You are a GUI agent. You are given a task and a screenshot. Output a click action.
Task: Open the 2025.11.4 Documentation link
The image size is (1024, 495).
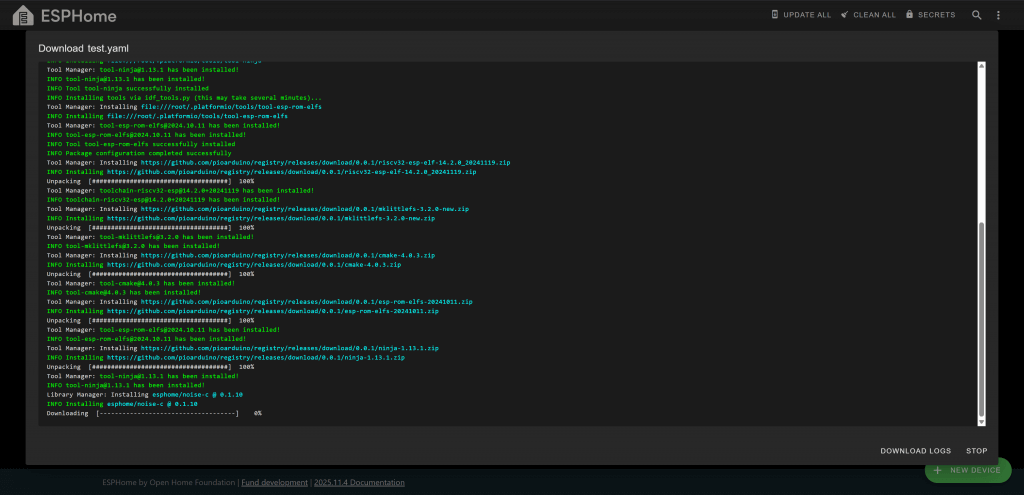click(360, 482)
